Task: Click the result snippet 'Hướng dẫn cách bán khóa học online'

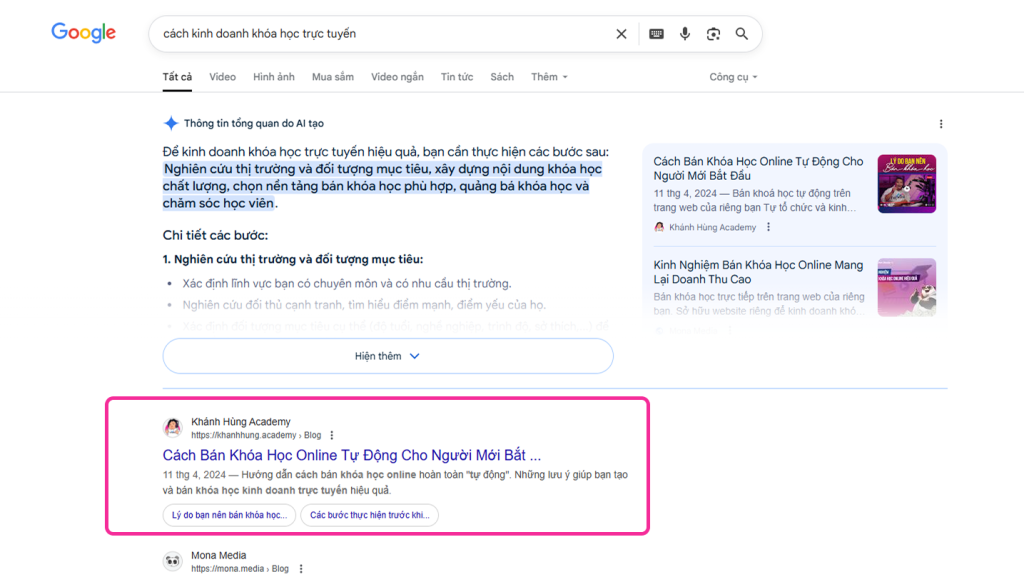Action: (x=395, y=482)
